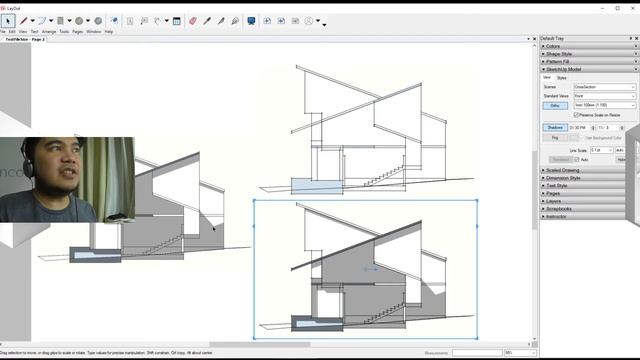Expand the Shape Style panel
The width and height of the screenshot is (640, 360).
pos(589,54)
